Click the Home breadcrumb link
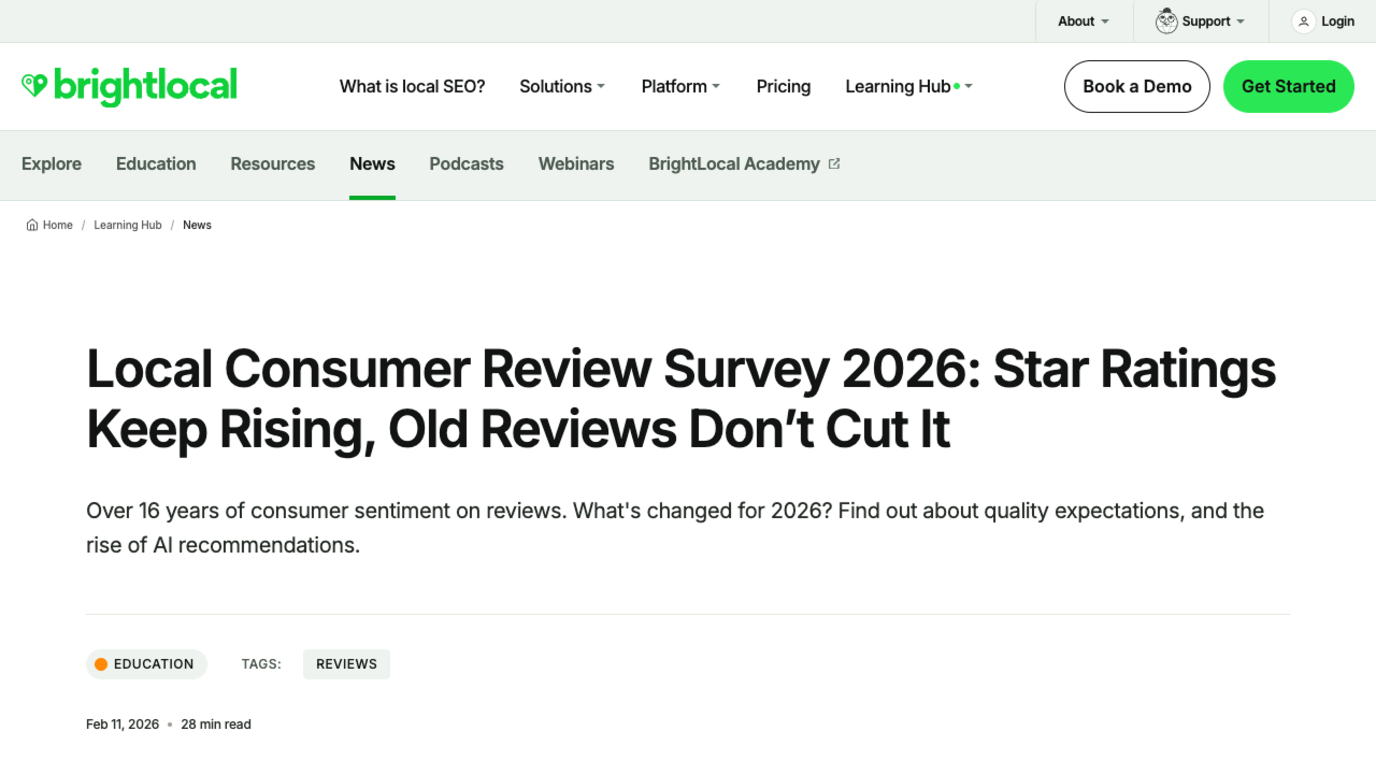Image resolution: width=1376 pixels, height=768 pixels. tap(57, 225)
